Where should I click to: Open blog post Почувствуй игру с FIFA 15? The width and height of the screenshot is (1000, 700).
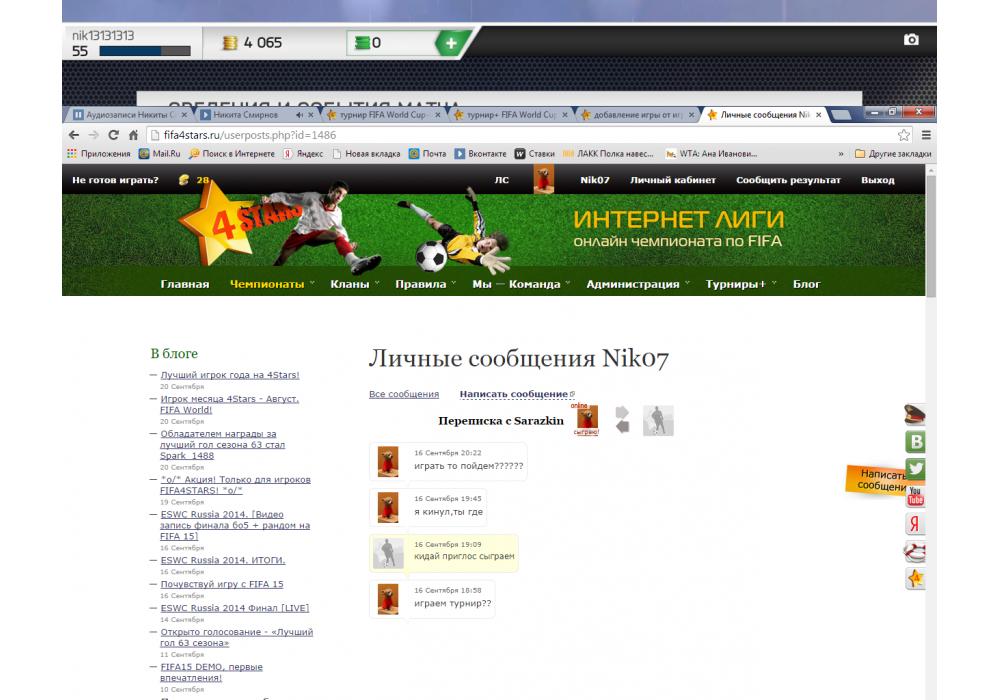click(222, 584)
